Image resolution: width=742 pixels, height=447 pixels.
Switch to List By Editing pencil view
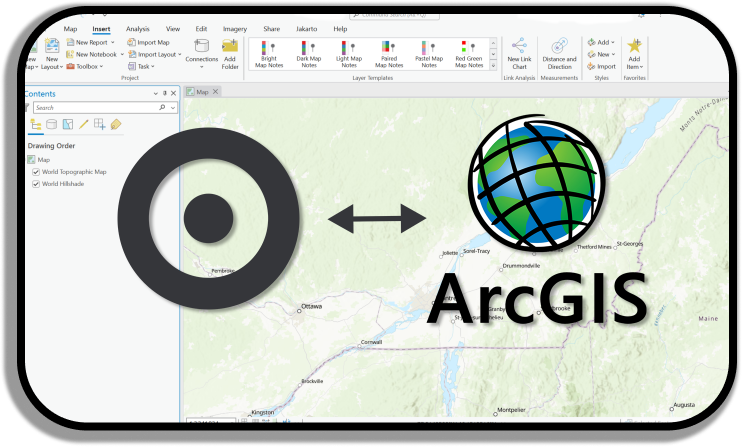pos(84,124)
